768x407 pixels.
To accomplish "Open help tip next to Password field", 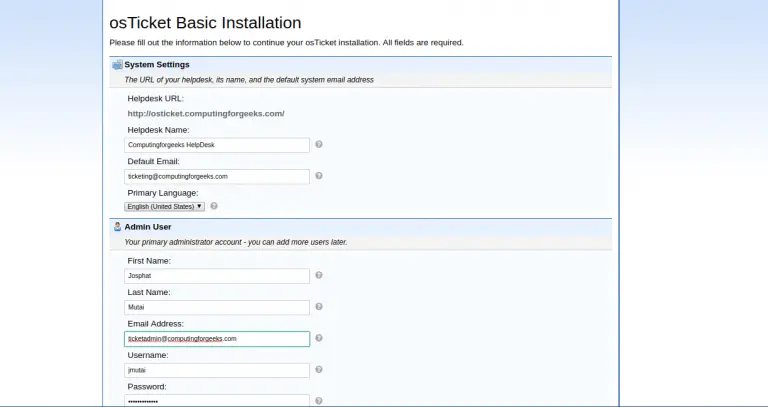I will tap(319, 401).
